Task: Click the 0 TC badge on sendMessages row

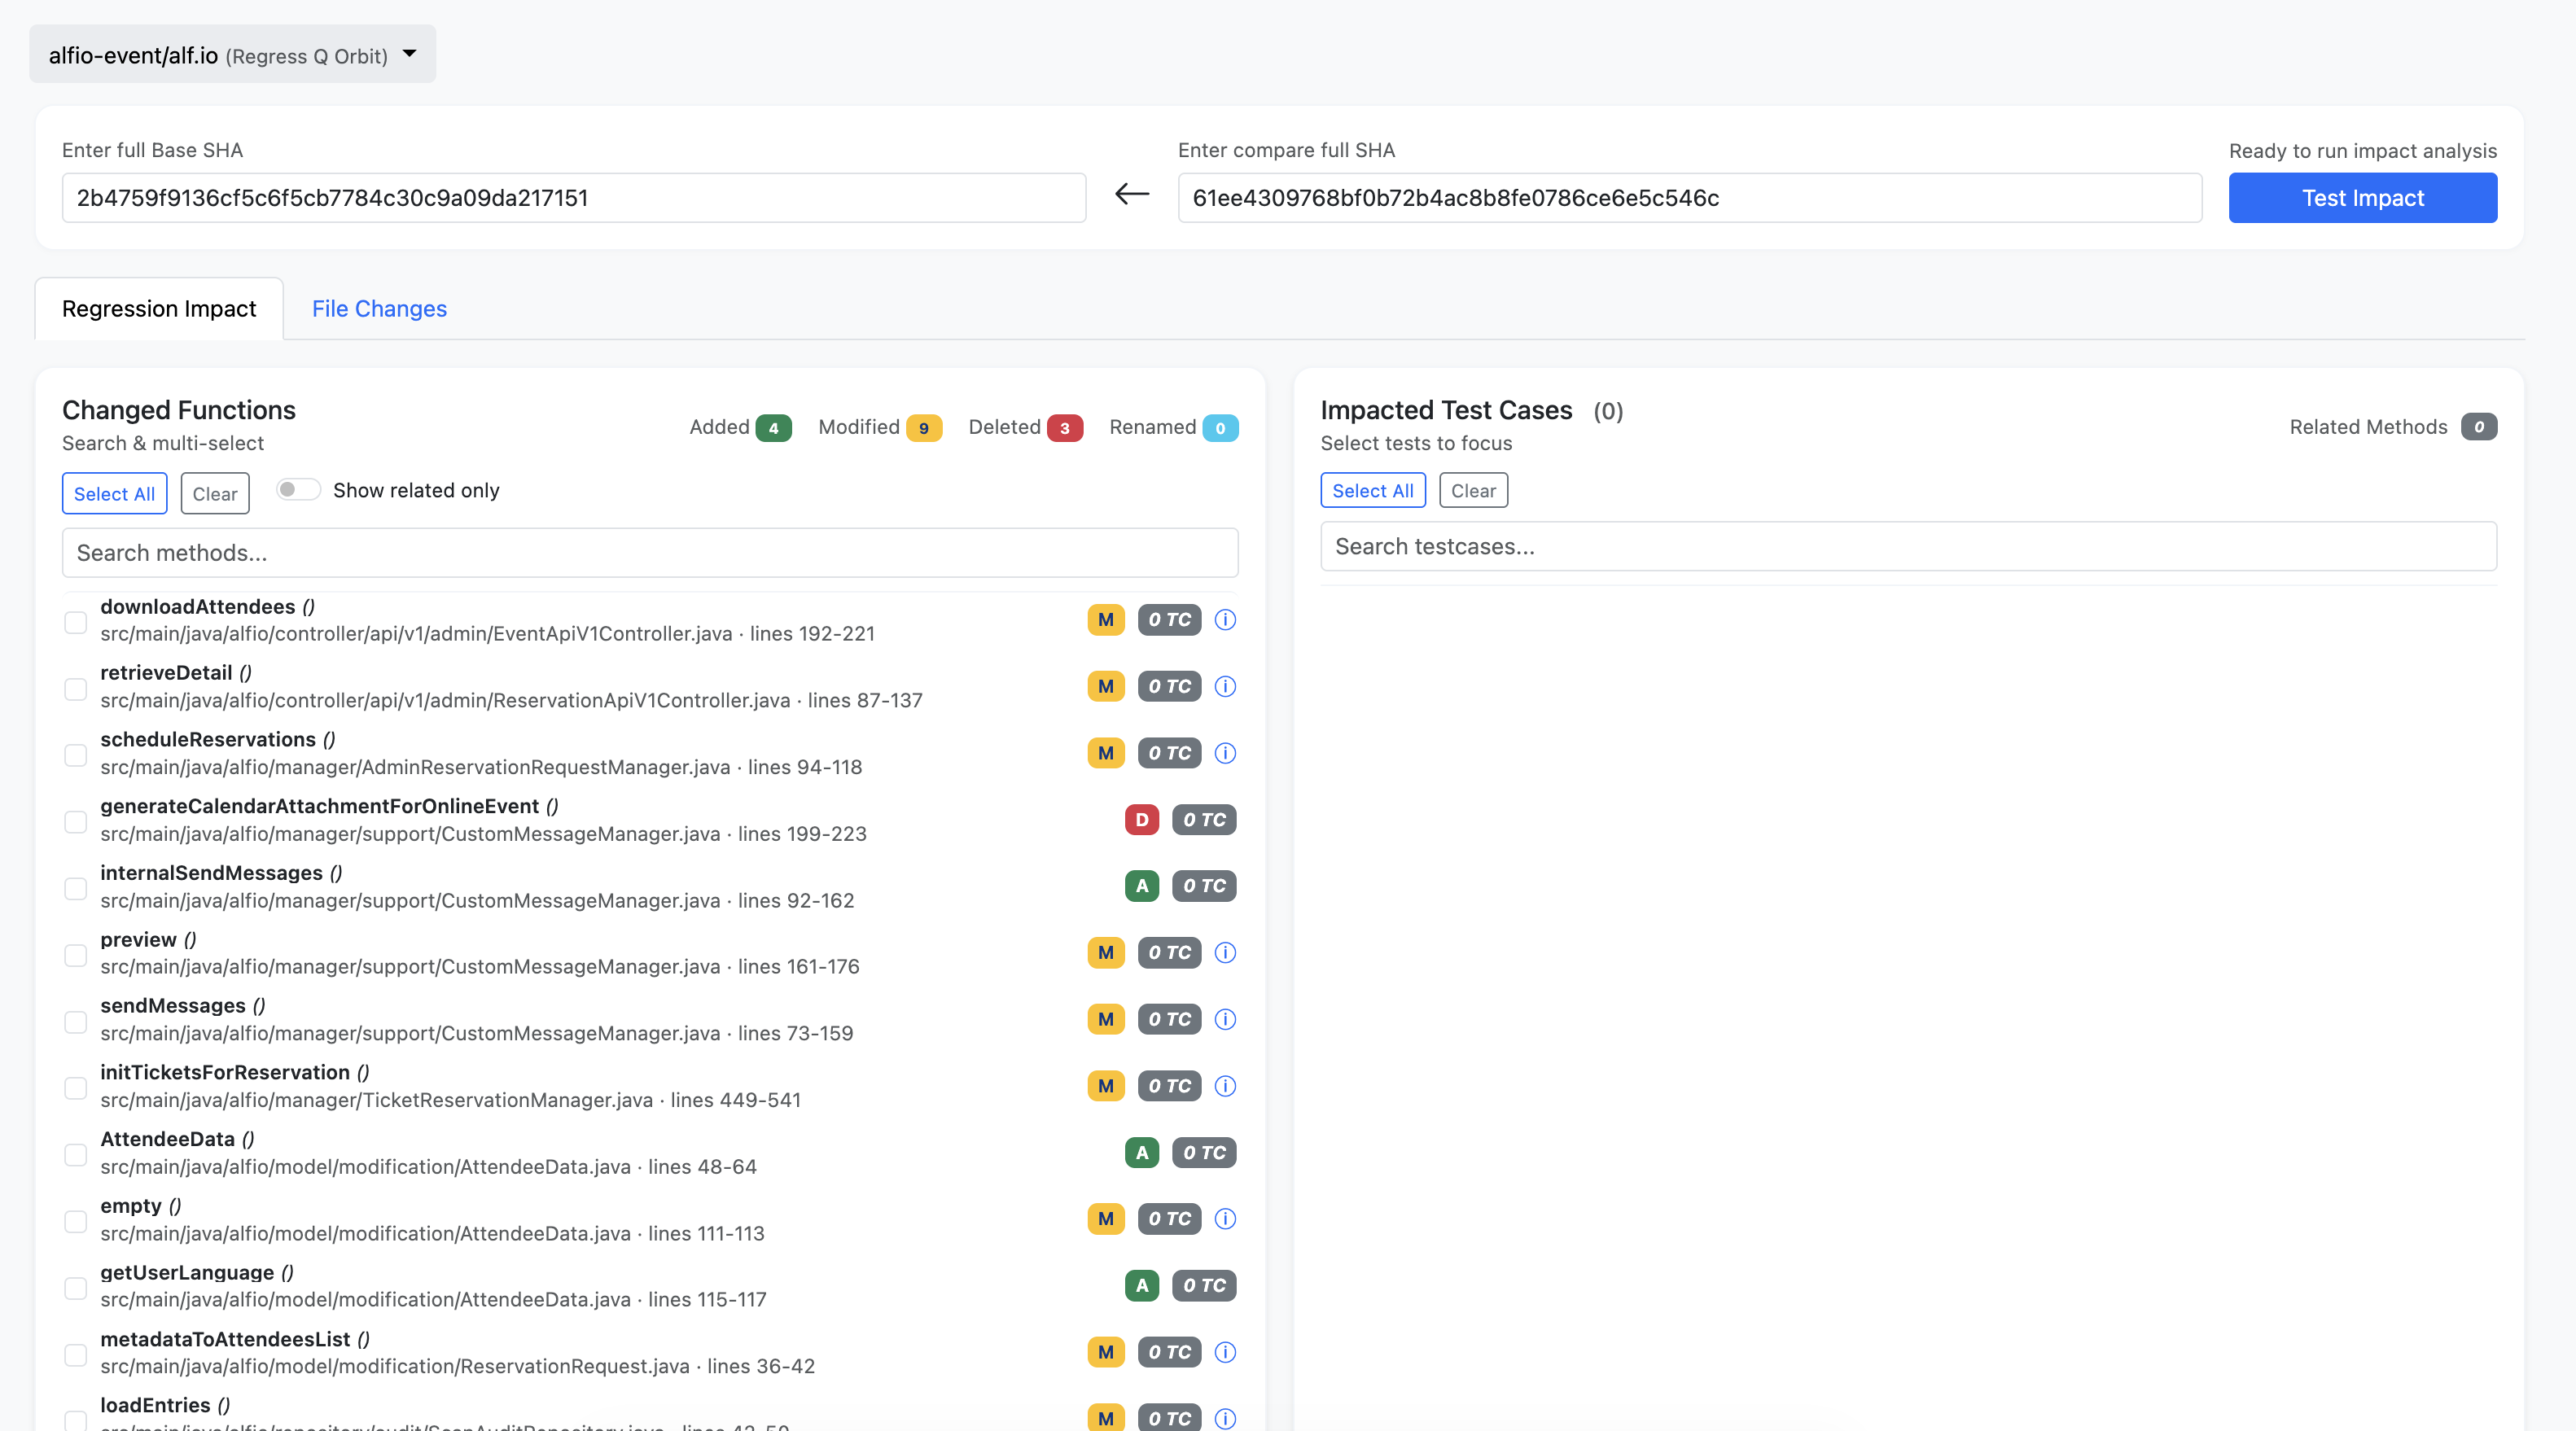Action: 1169,1019
